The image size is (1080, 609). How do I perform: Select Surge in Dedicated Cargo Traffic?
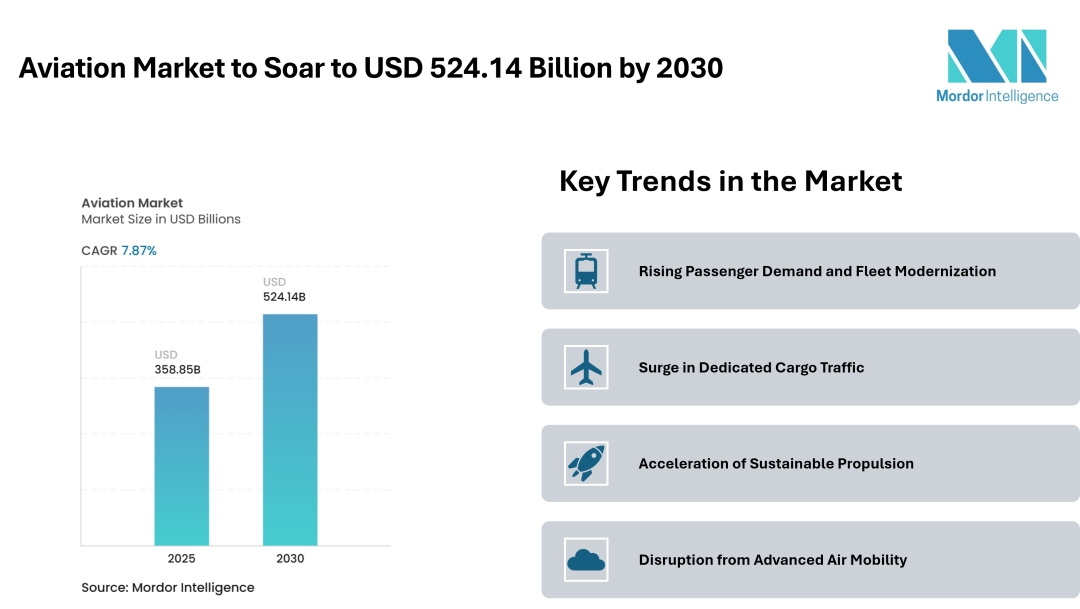751,367
